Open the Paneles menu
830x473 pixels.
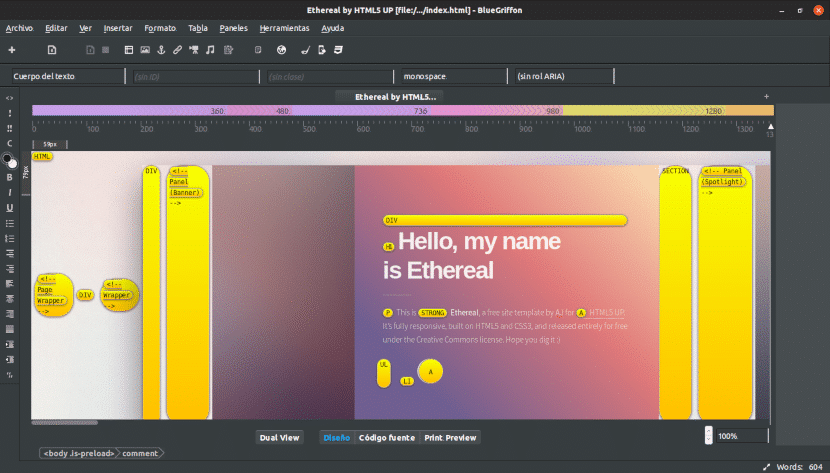click(233, 28)
